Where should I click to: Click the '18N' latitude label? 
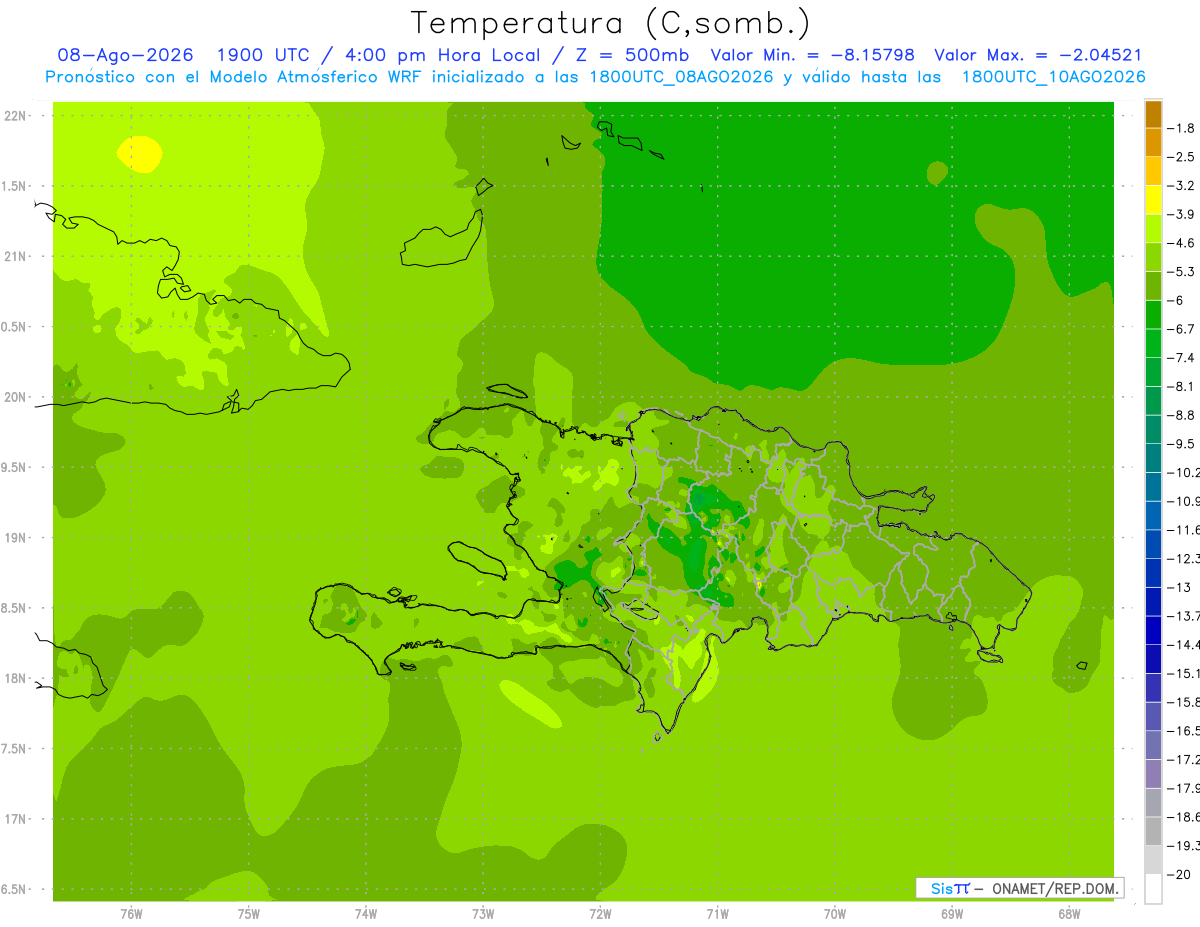point(15,678)
